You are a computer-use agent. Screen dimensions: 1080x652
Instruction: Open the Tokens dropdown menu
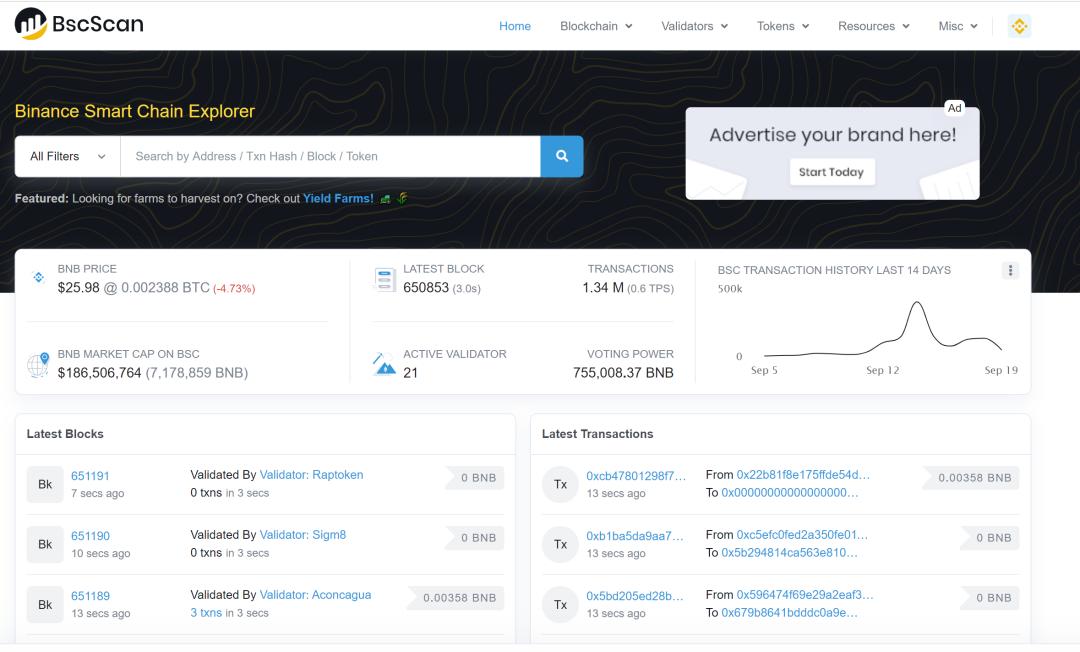(783, 26)
